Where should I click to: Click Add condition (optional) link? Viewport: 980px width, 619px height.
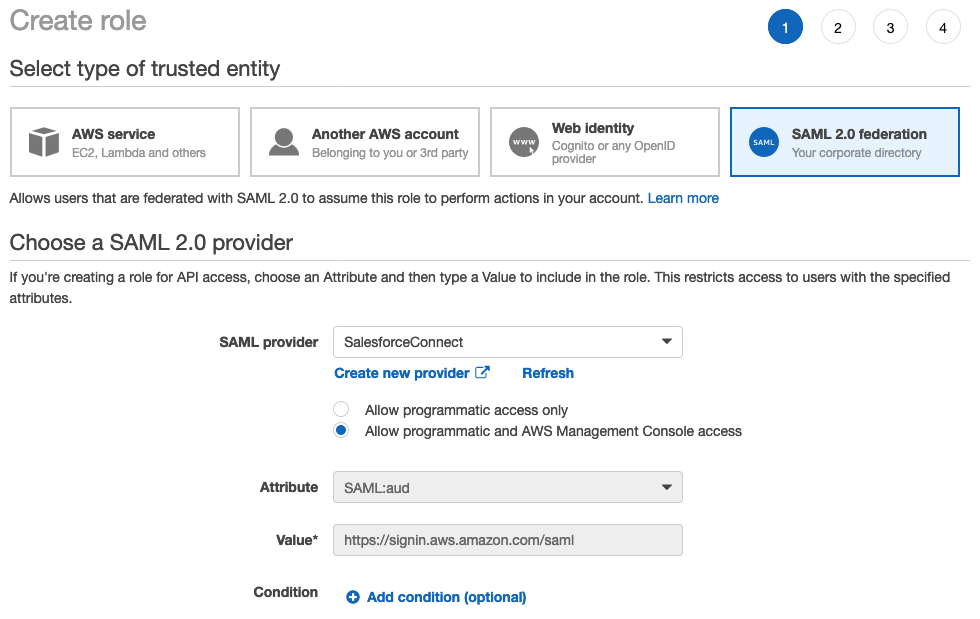(446, 597)
